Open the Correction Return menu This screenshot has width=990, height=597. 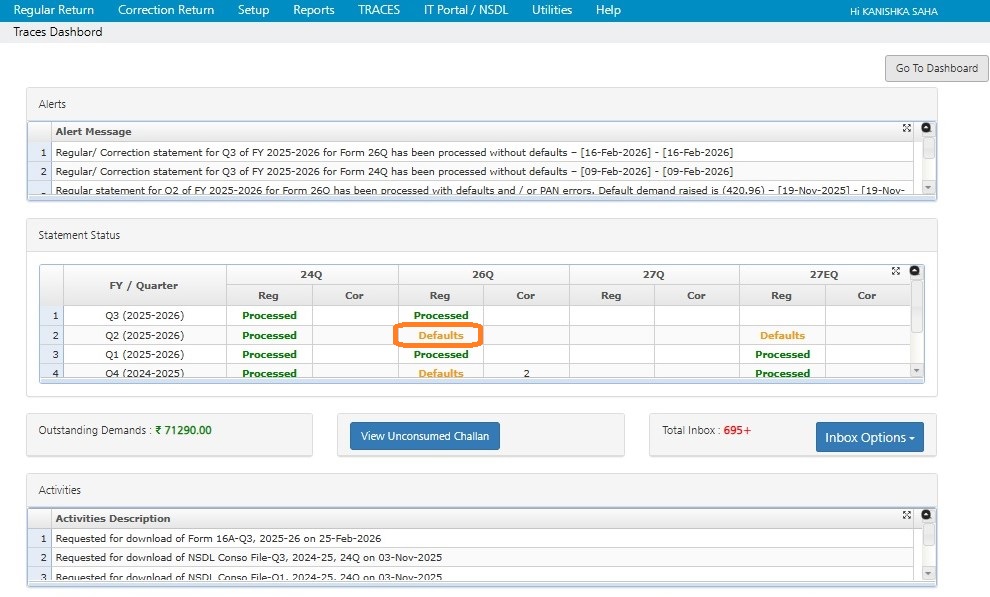click(x=166, y=10)
